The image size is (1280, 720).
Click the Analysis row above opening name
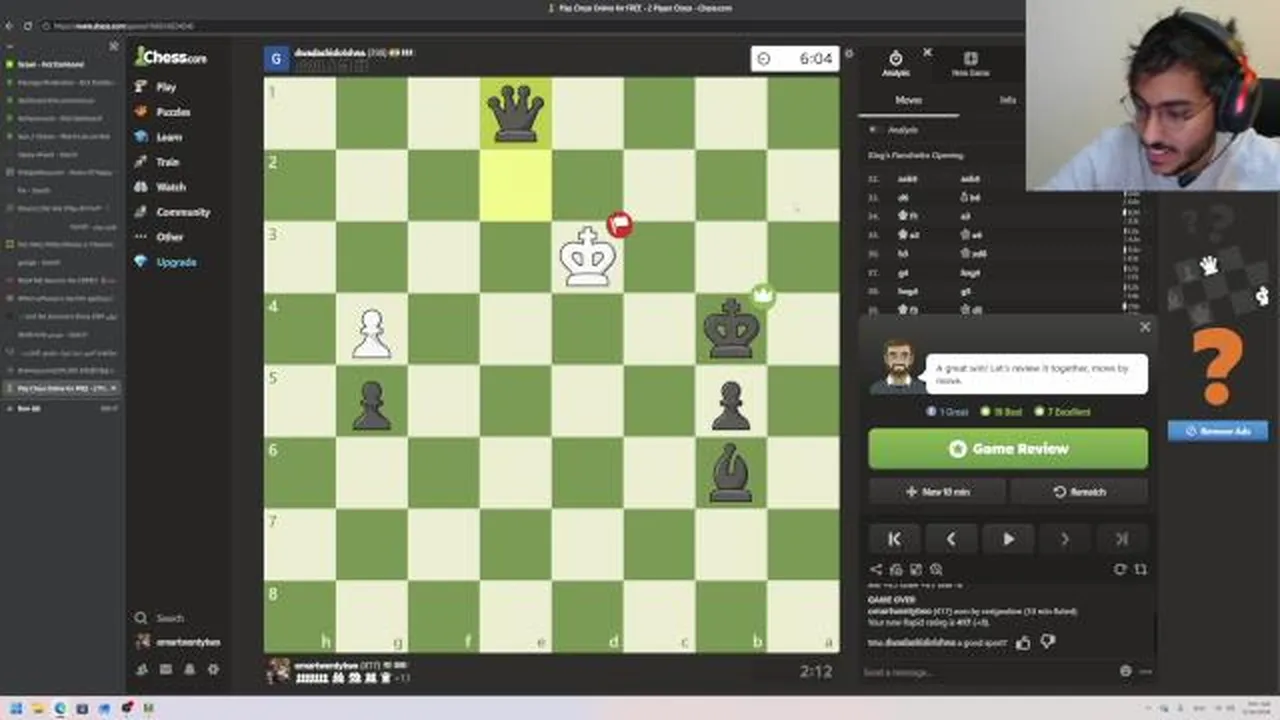(x=903, y=130)
